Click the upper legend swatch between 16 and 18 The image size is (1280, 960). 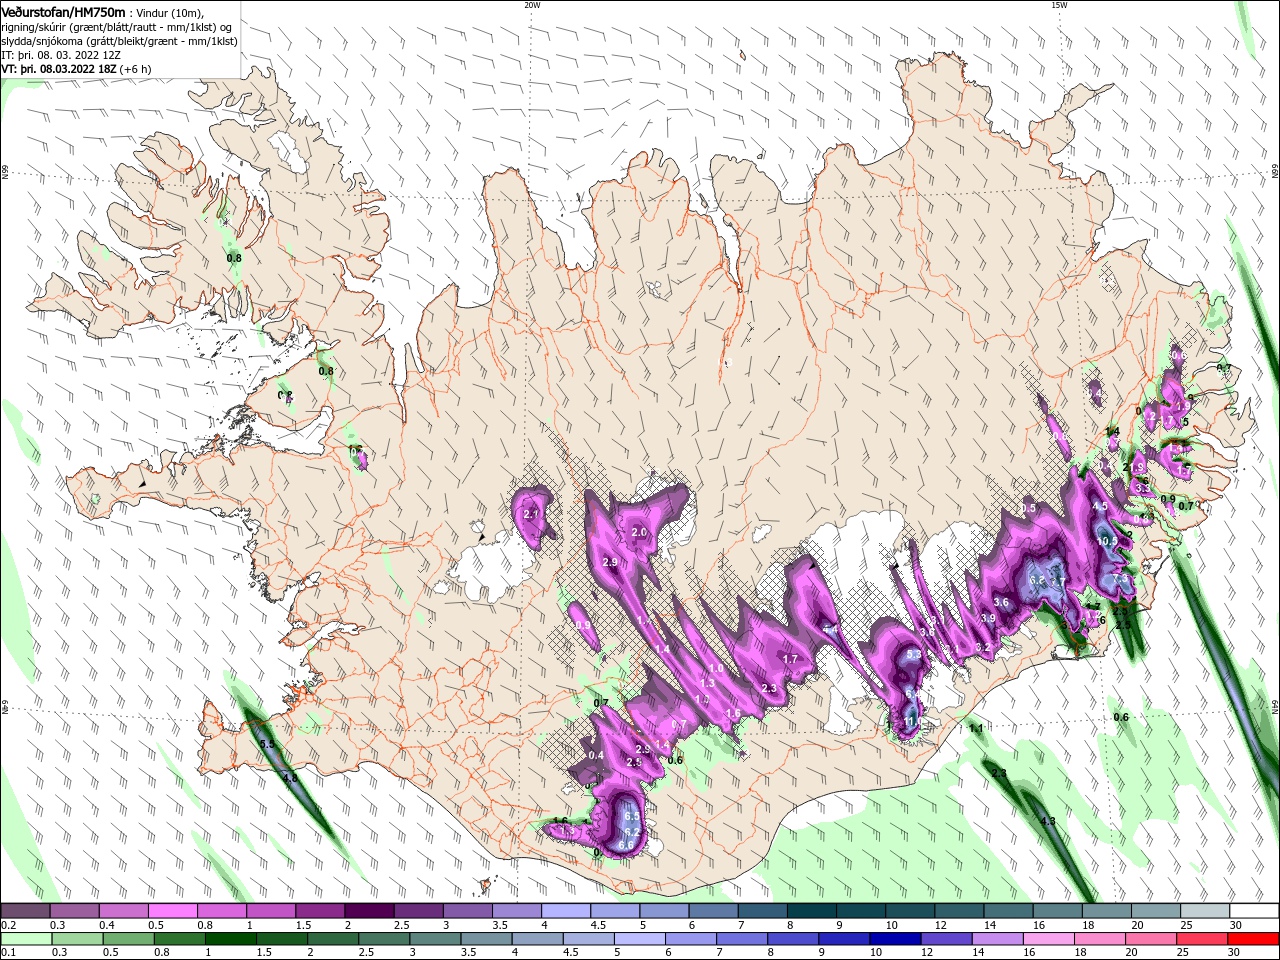click(1058, 910)
